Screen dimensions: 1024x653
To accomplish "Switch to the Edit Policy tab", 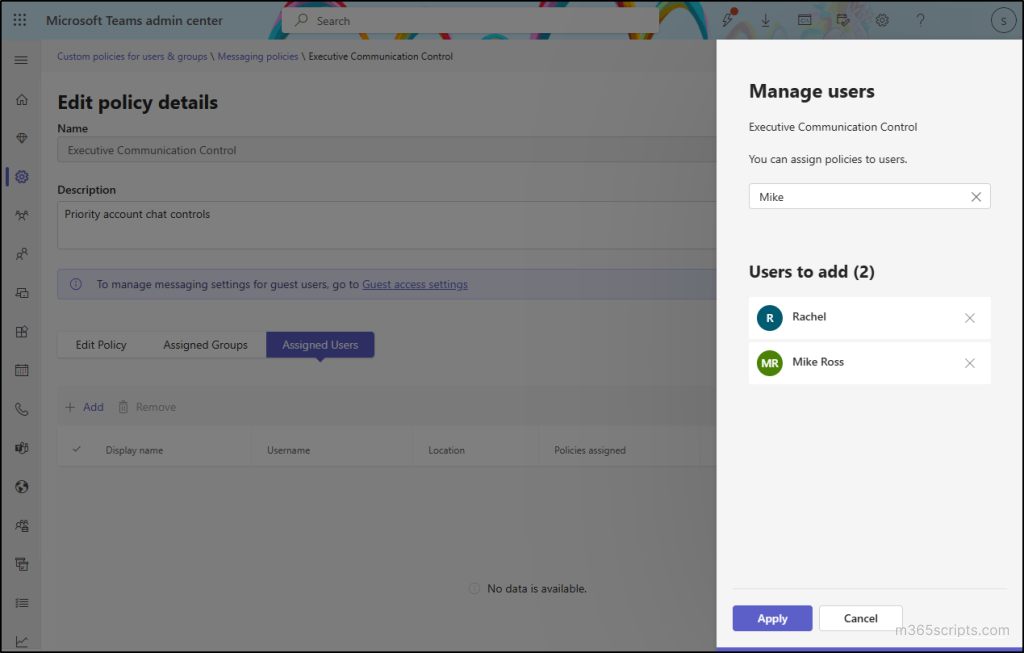I will click(x=101, y=345).
